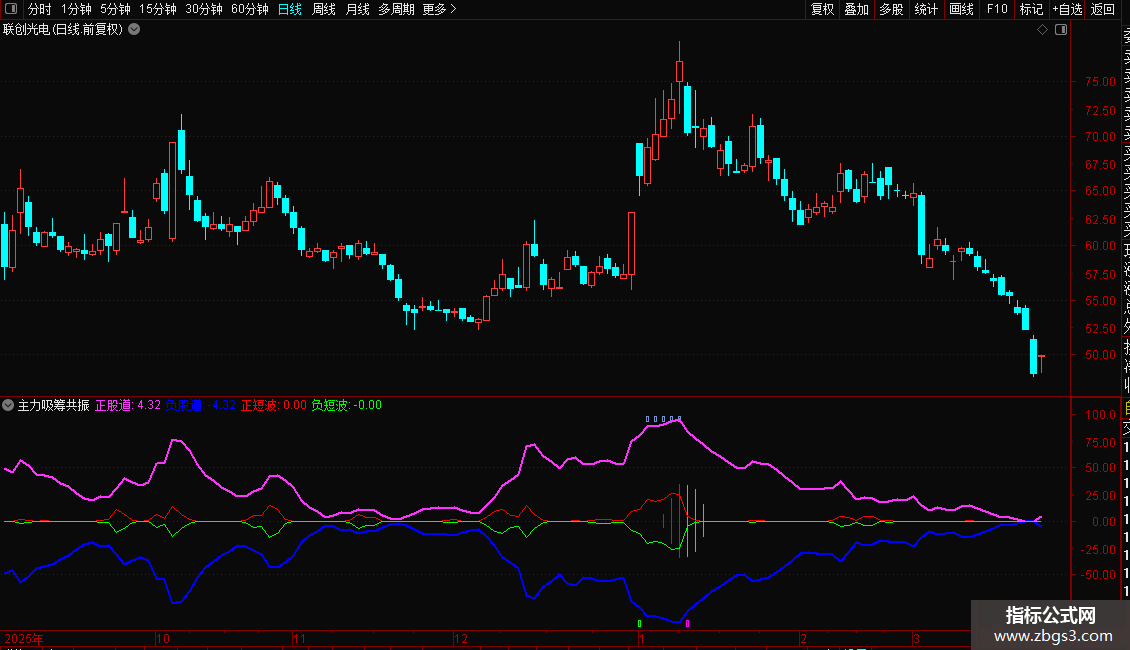Open the 画线 drawing tools

click(x=961, y=9)
